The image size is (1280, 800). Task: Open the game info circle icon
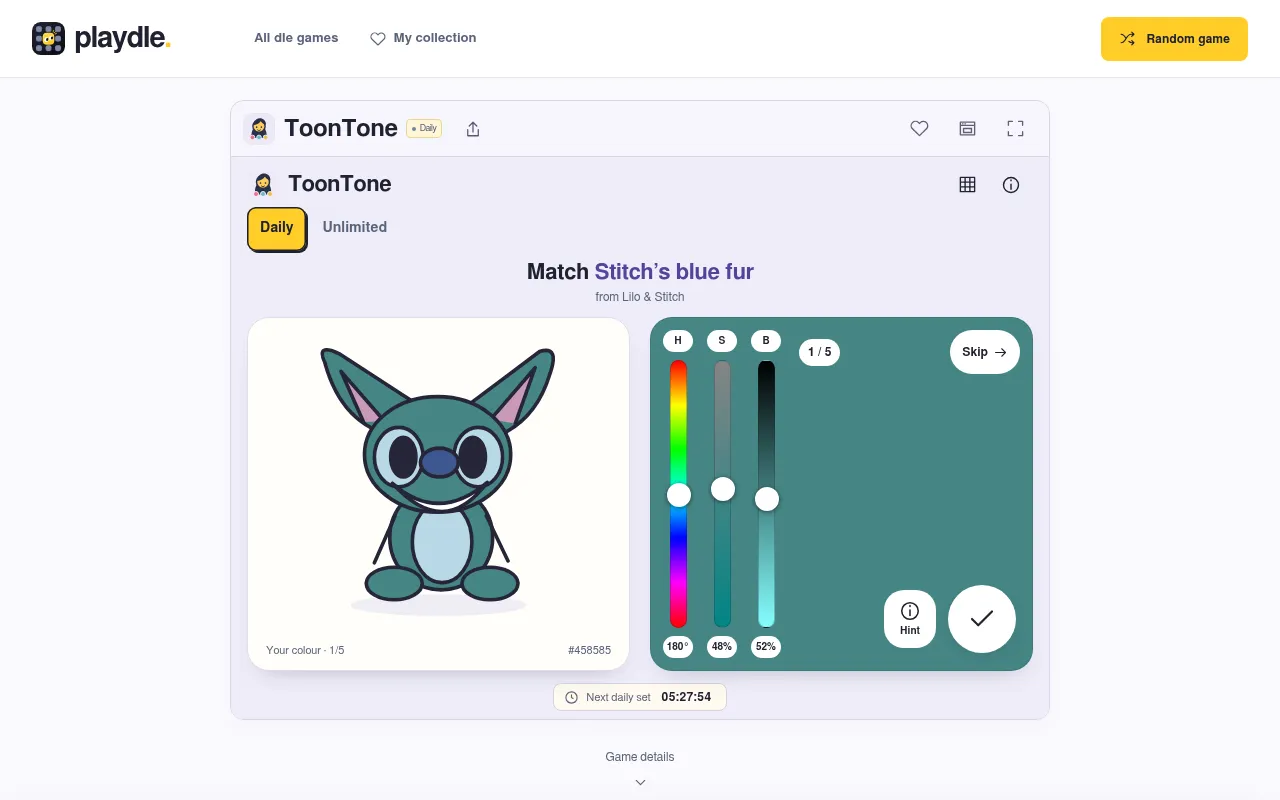[x=1011, y=185]
